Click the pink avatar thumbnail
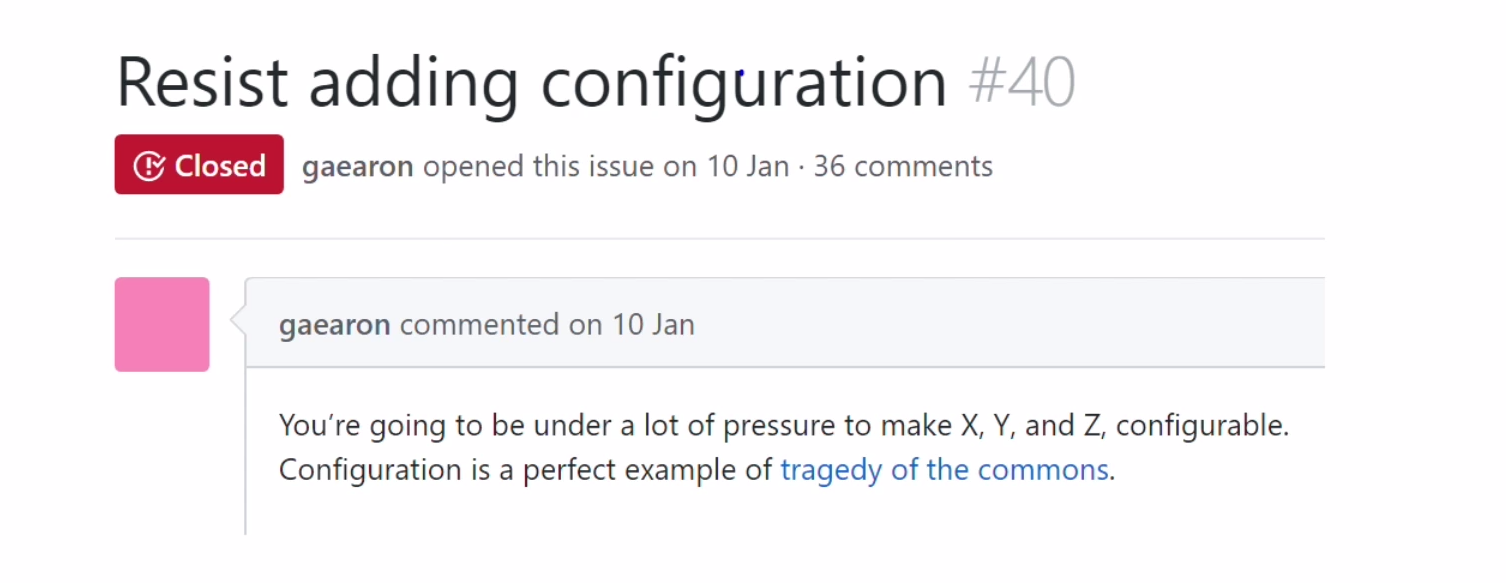This screenshot has height=583, width=1506. coord(162,325)
